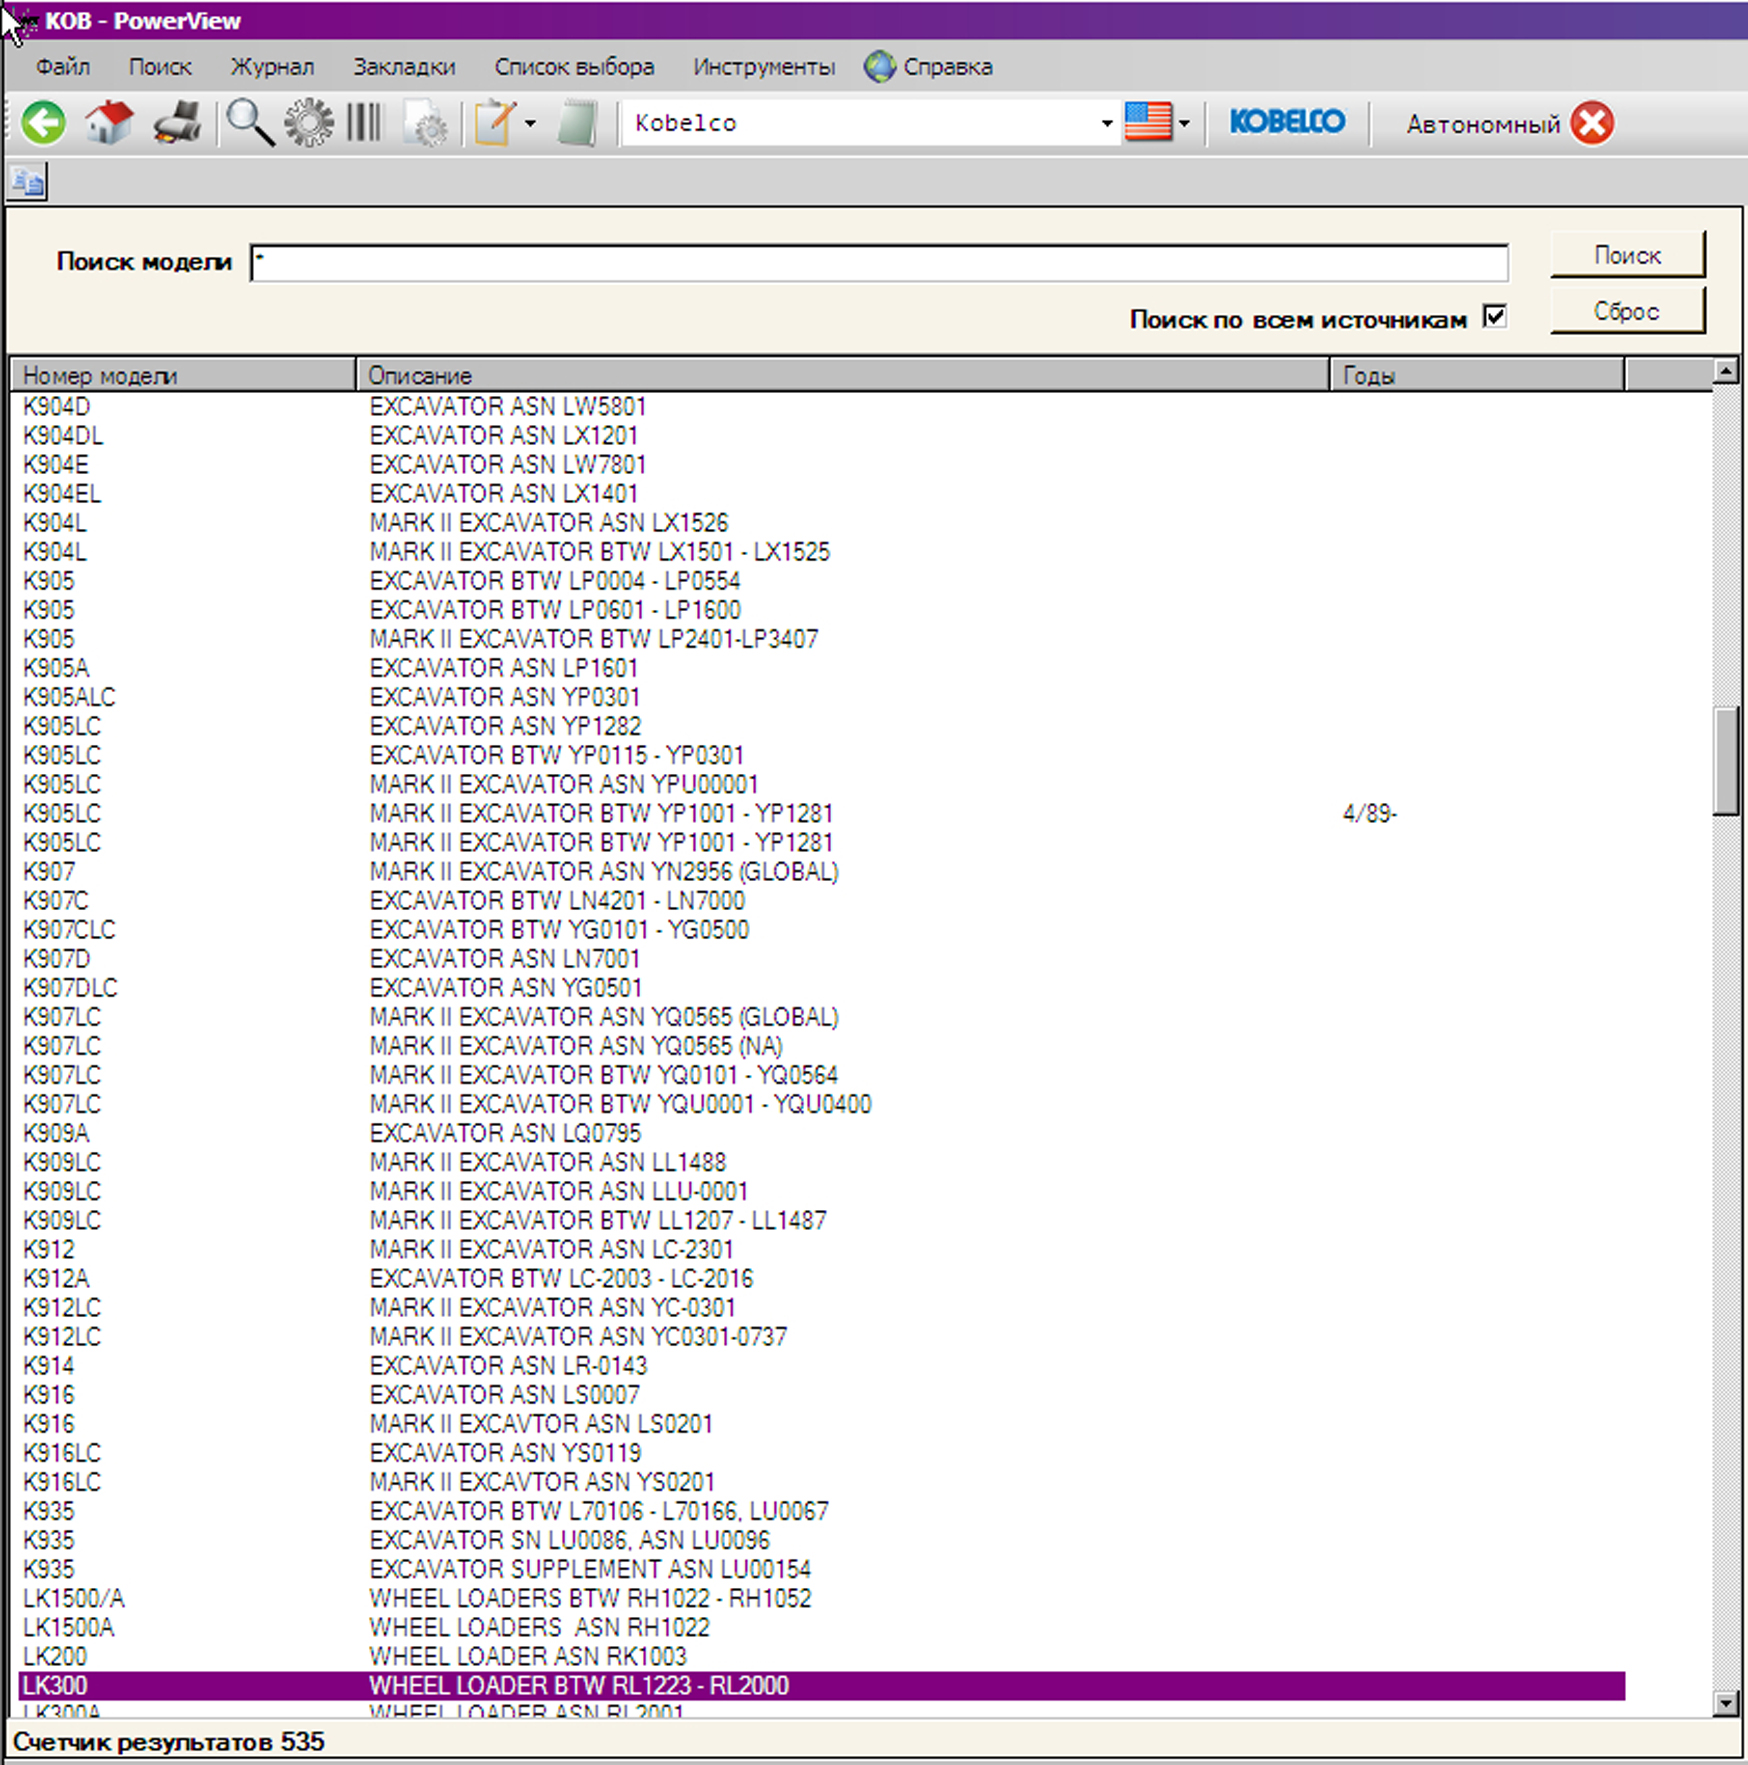Click the green notebook icon
This screenshot has width=1748, height=1765.
click(x=577, y=123)
